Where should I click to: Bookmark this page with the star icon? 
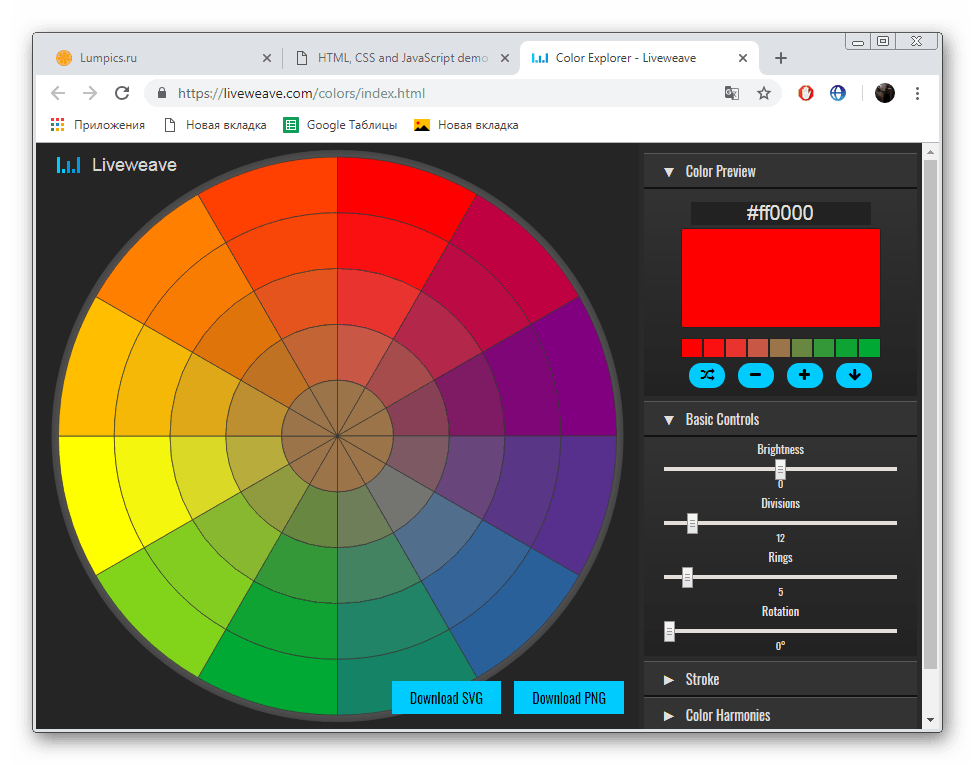pos(764,93)
